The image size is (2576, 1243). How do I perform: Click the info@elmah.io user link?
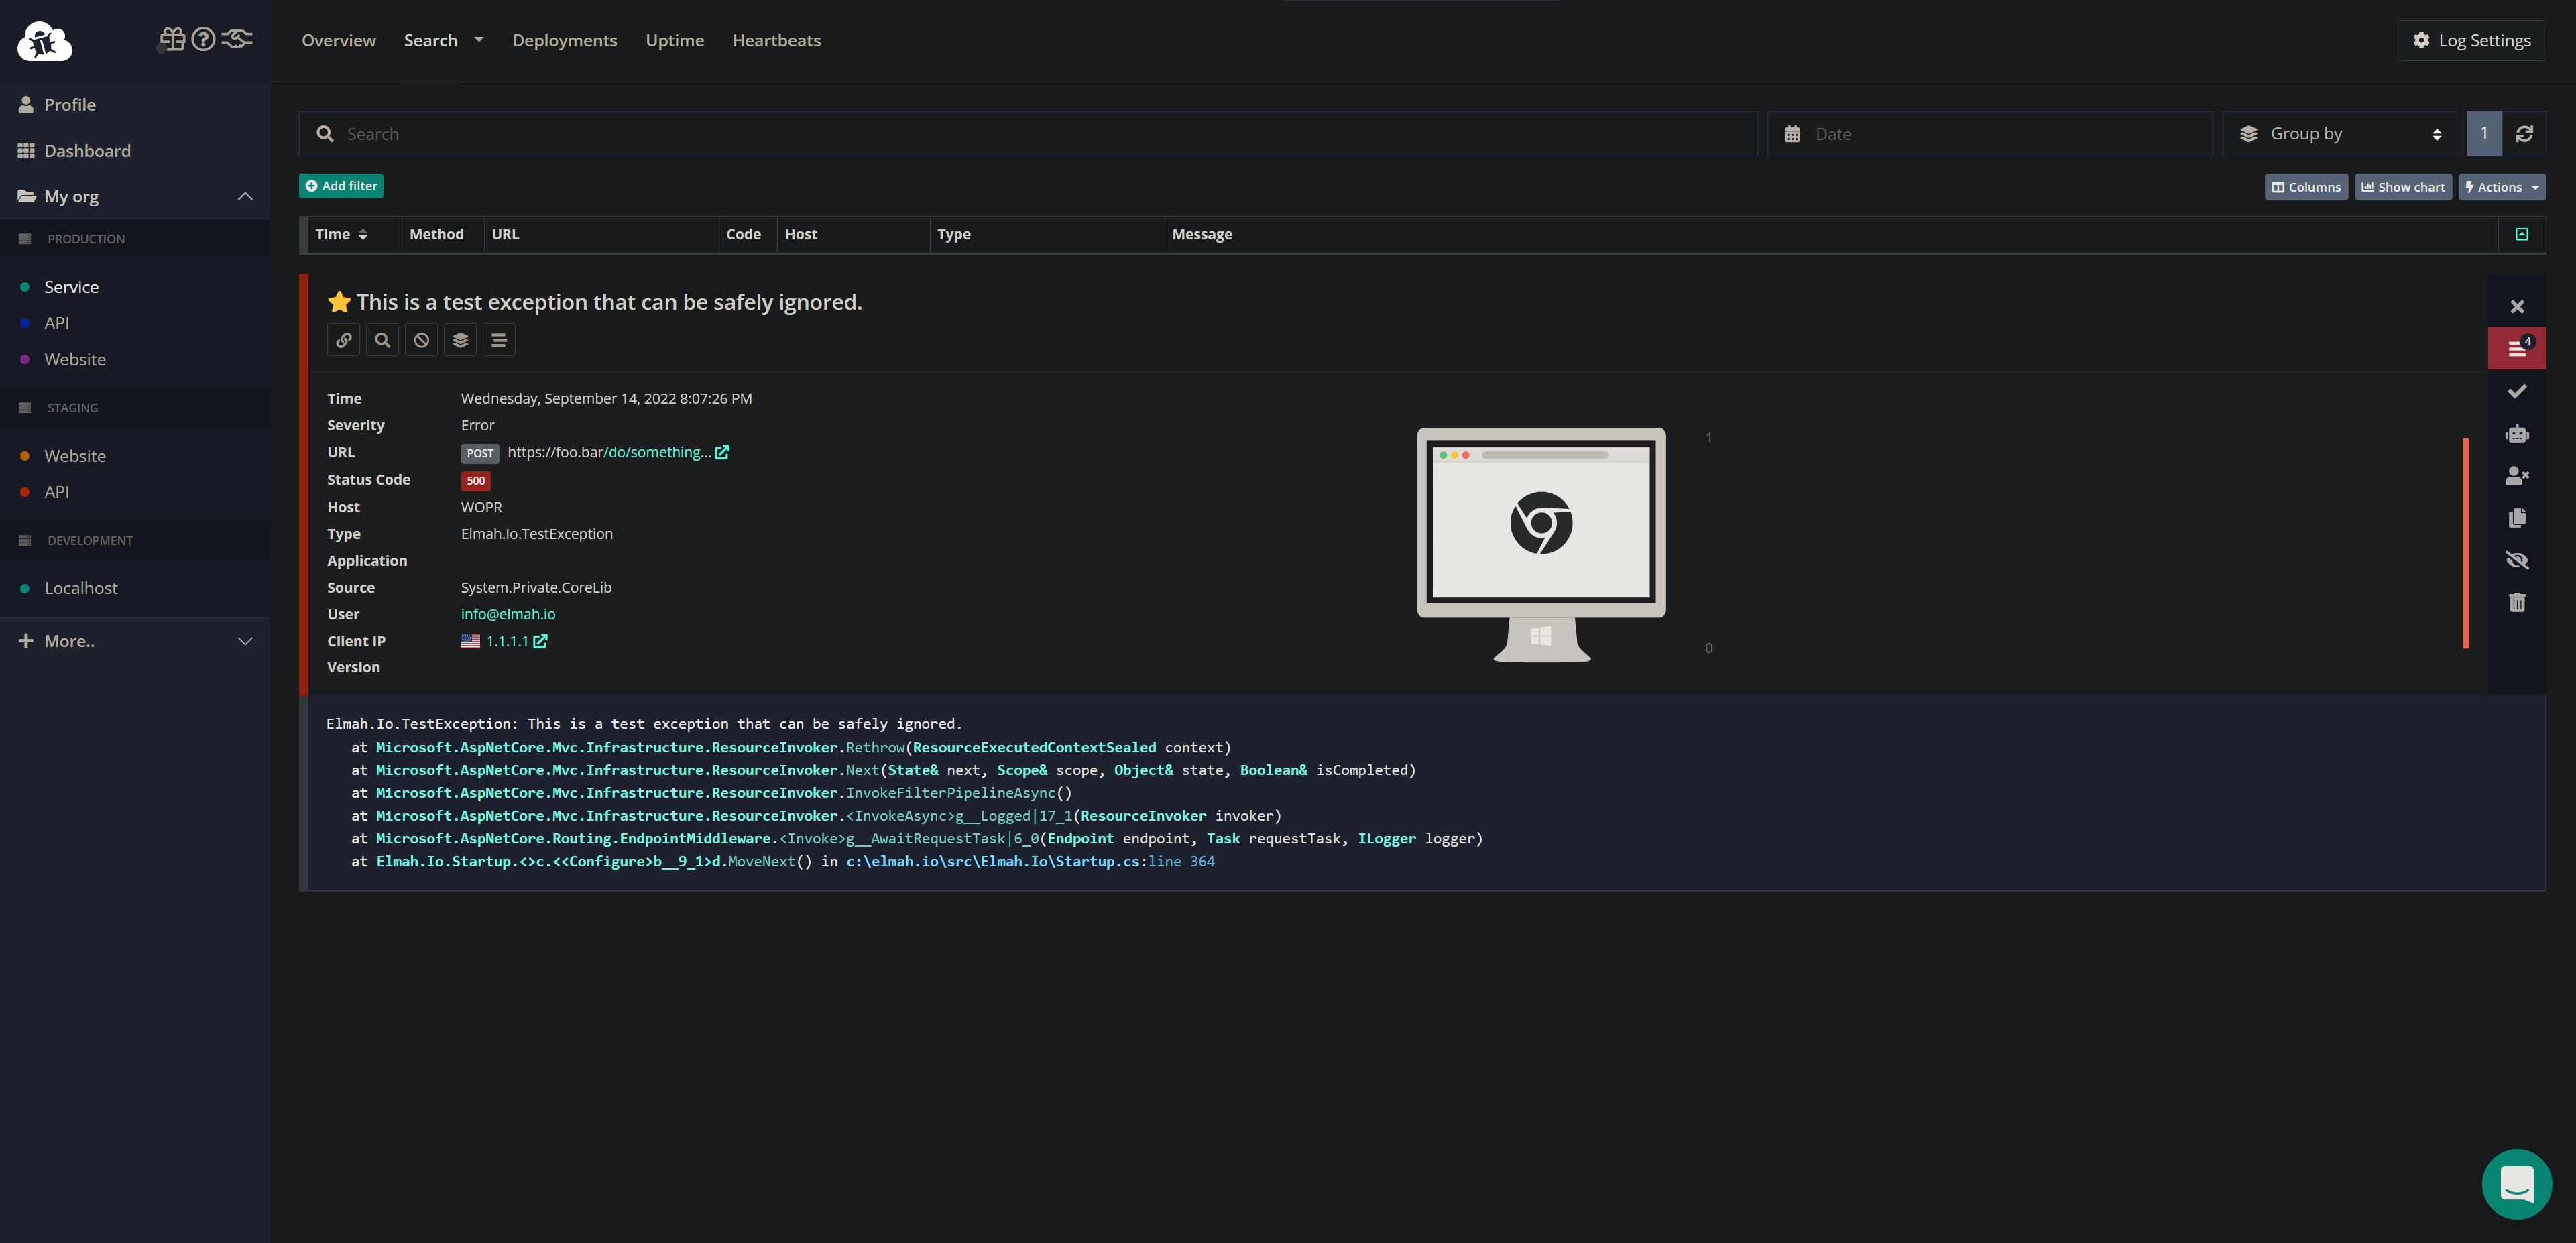pos(508,614)
